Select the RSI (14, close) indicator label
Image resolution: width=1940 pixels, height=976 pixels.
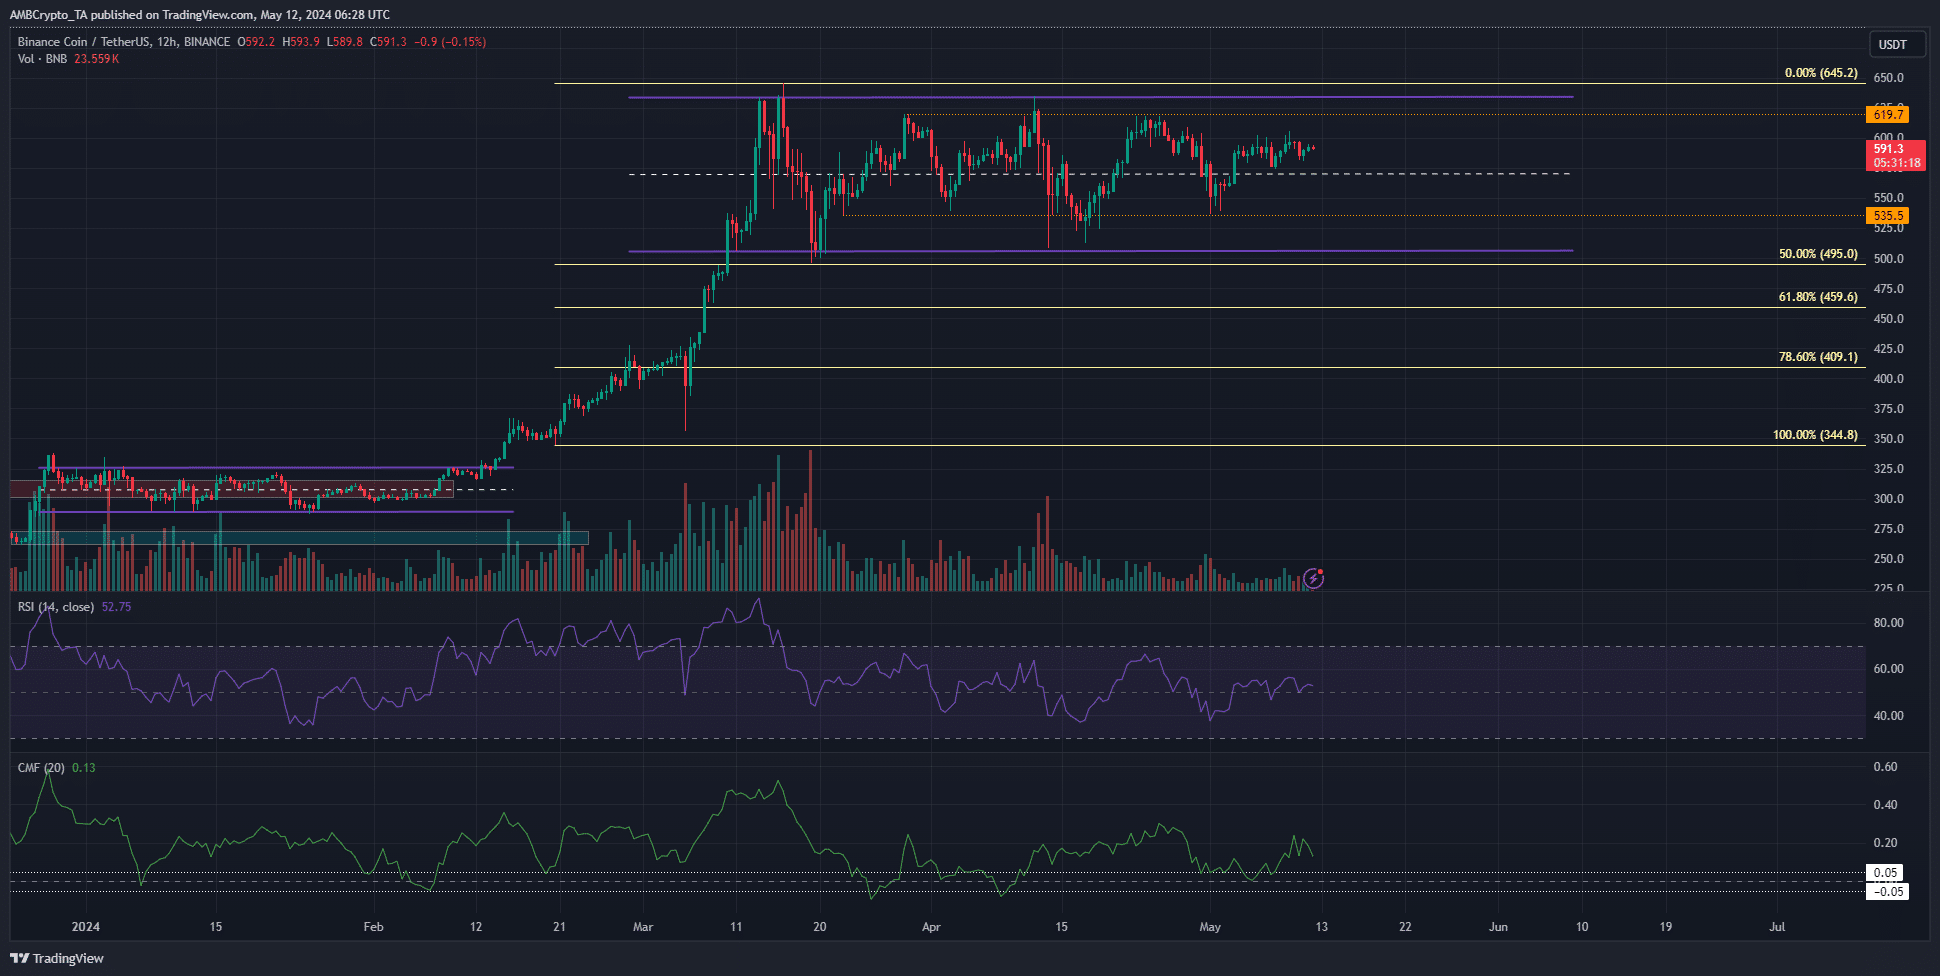(x=56, y=607)
